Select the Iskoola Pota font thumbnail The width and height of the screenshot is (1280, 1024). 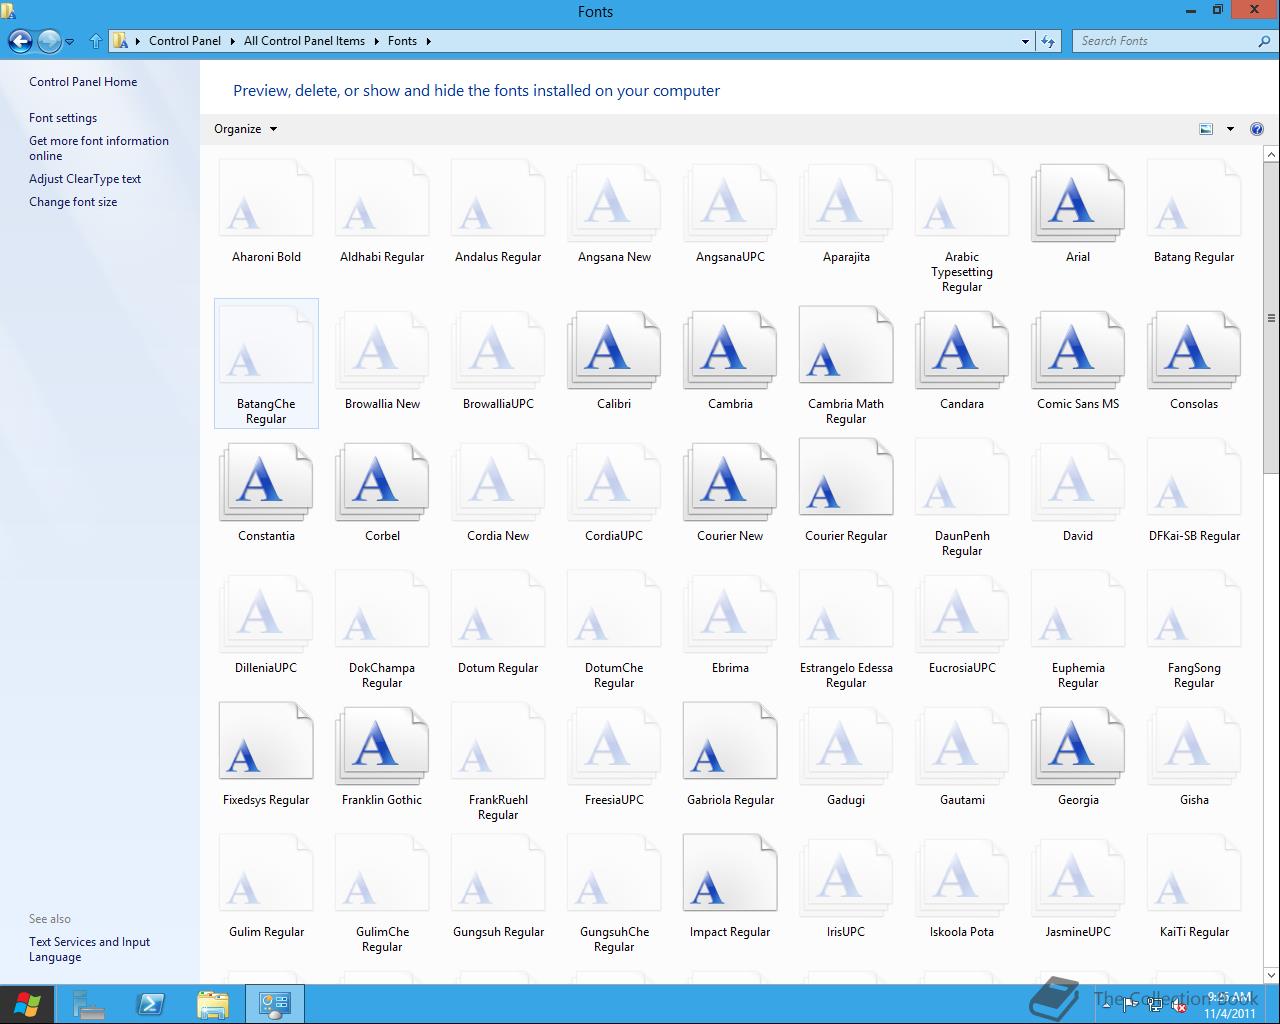pyautogui.click(x=962, y=879)
